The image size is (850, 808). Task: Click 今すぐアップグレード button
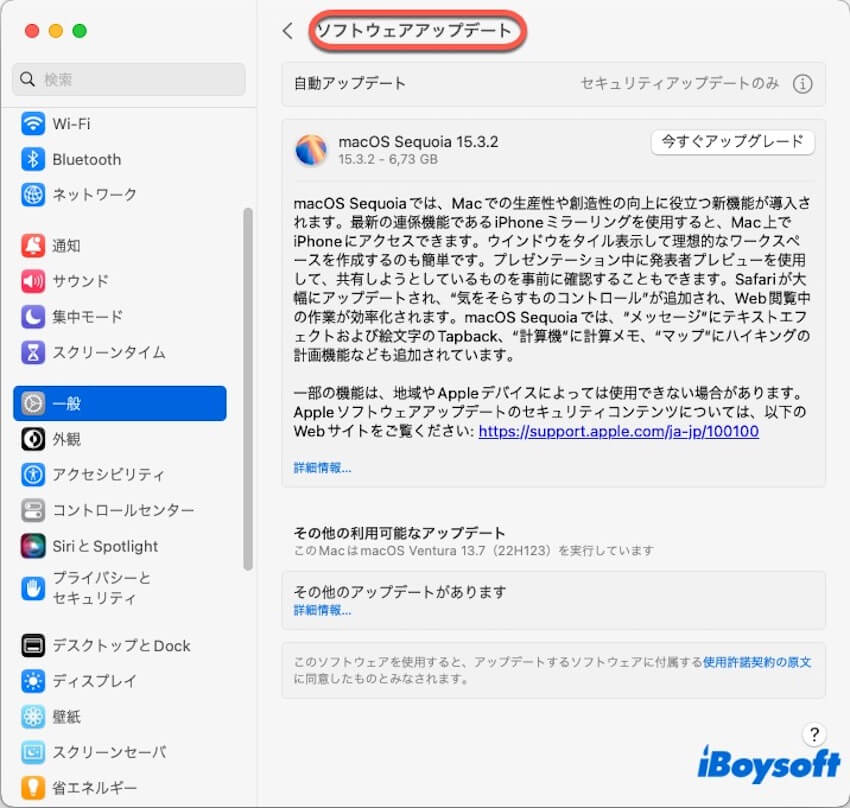(x=732, y=142)
